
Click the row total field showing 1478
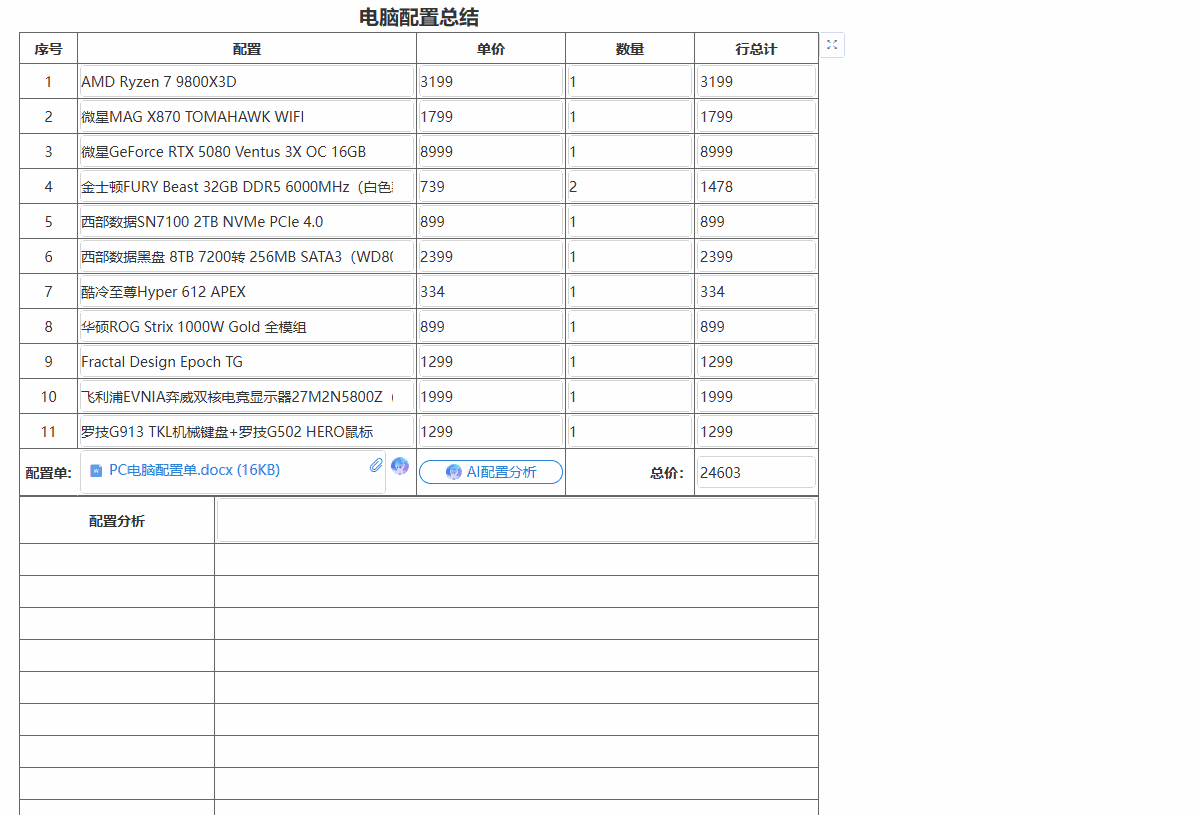tap(755, 187)
